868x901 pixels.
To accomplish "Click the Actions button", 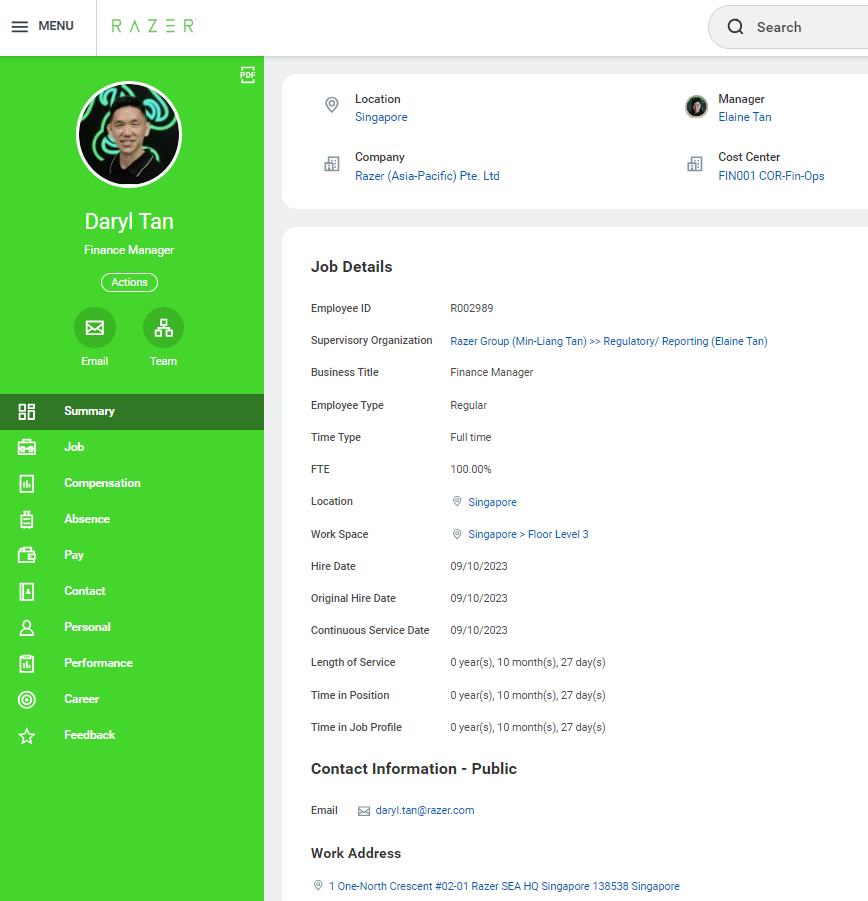I will point(129,282).
